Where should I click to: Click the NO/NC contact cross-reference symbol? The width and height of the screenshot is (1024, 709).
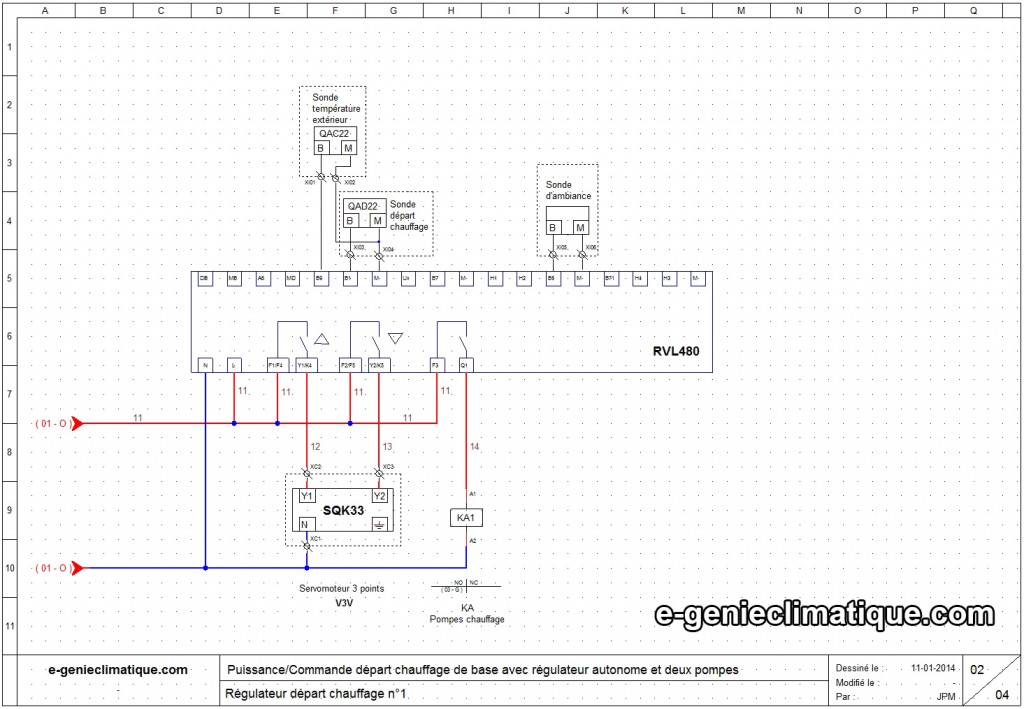click(466, 586)
